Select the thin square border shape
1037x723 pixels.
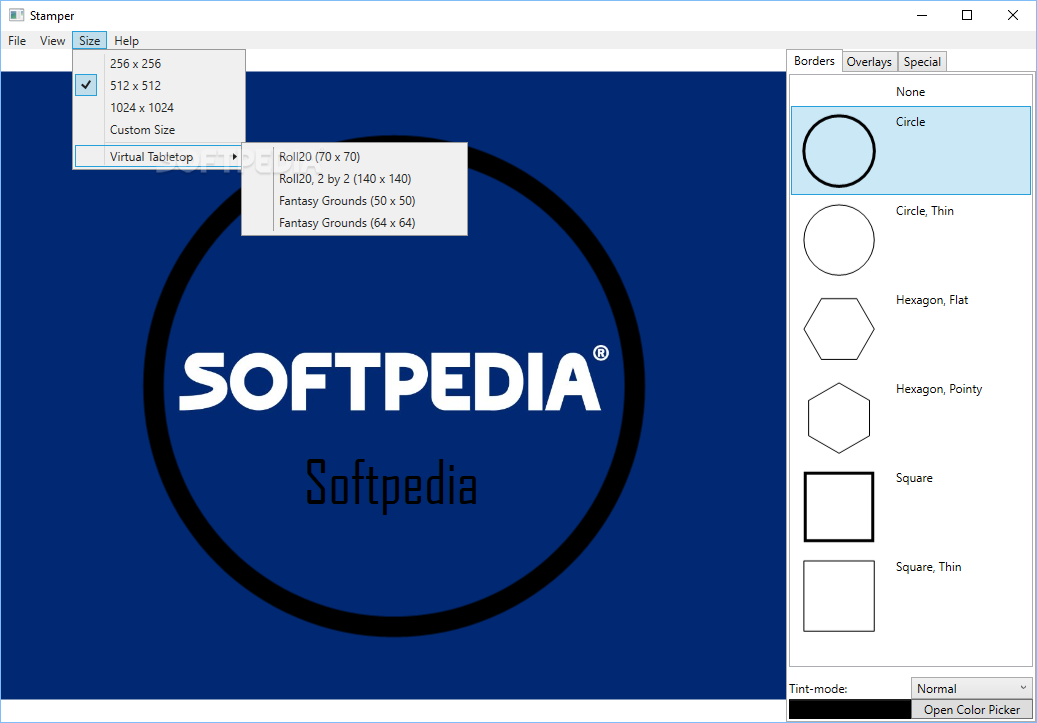click(x=839, y=596)
